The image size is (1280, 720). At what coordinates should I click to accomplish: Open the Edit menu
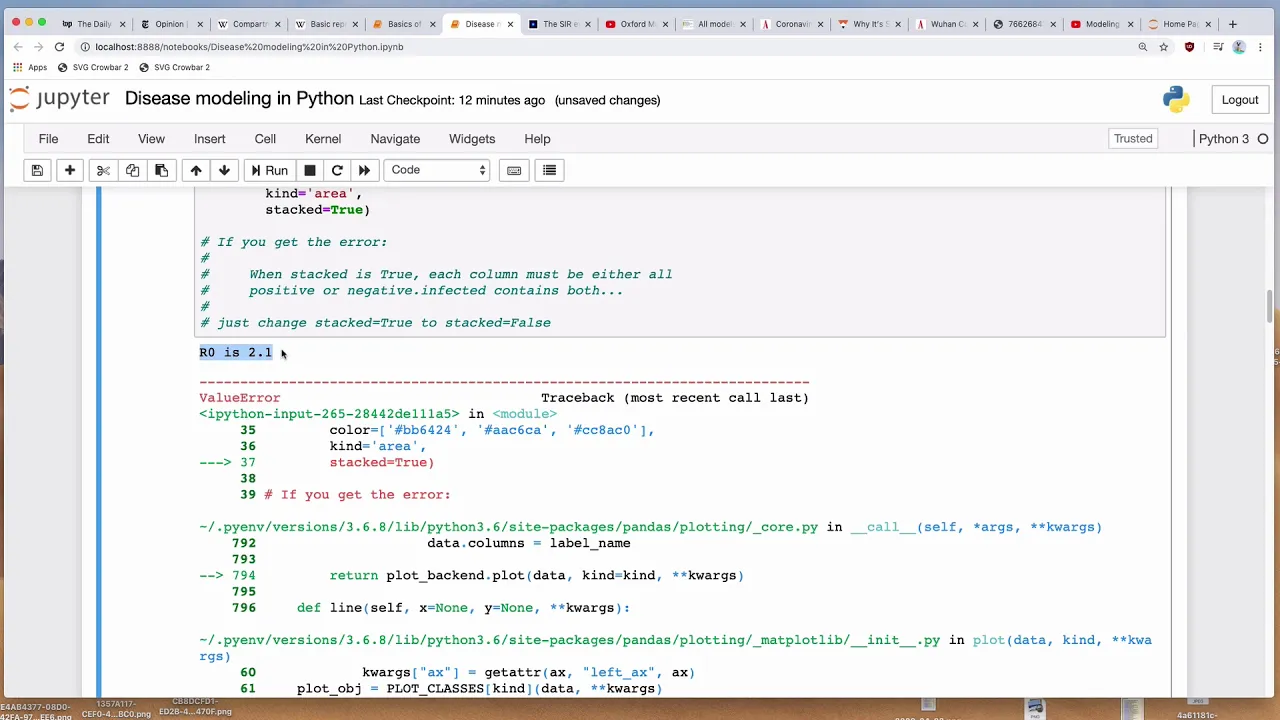tap(98, 139)
